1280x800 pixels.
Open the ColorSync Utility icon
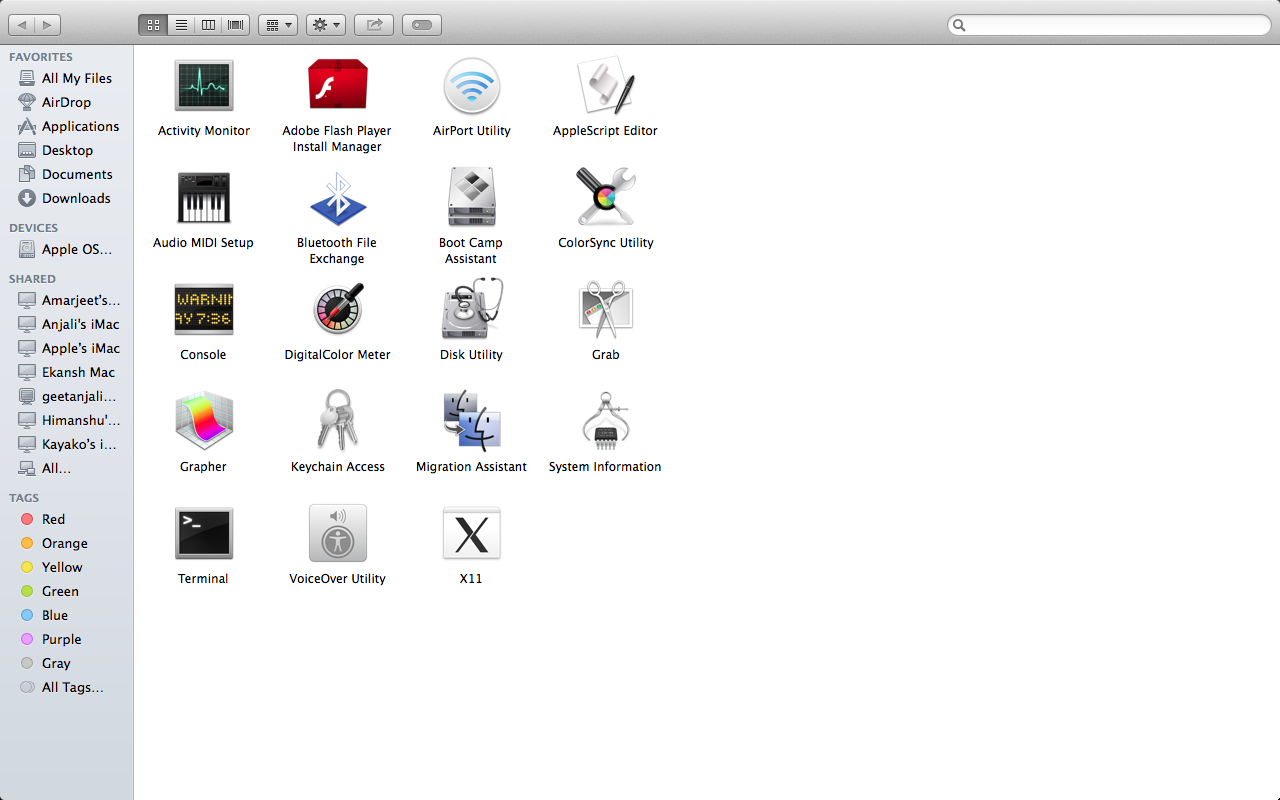tap(605, 197)
